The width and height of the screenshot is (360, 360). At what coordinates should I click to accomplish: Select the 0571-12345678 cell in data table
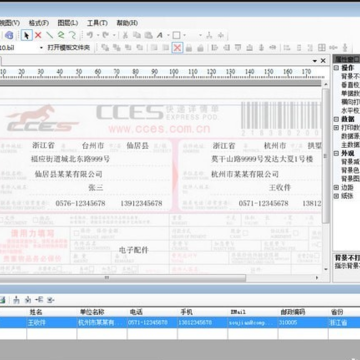pyautogui.click(x=152, y=323)
